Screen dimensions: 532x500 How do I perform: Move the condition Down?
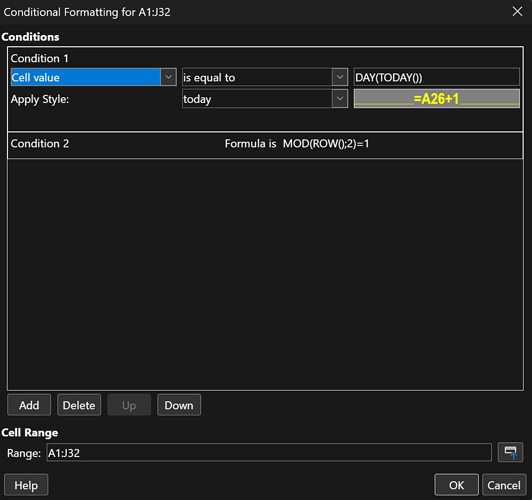[x=179, y=405]
